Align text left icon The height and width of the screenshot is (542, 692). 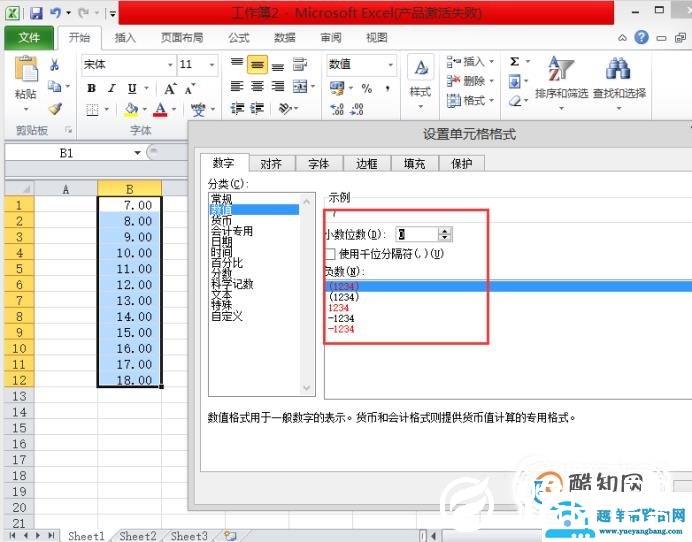point(237,86)
